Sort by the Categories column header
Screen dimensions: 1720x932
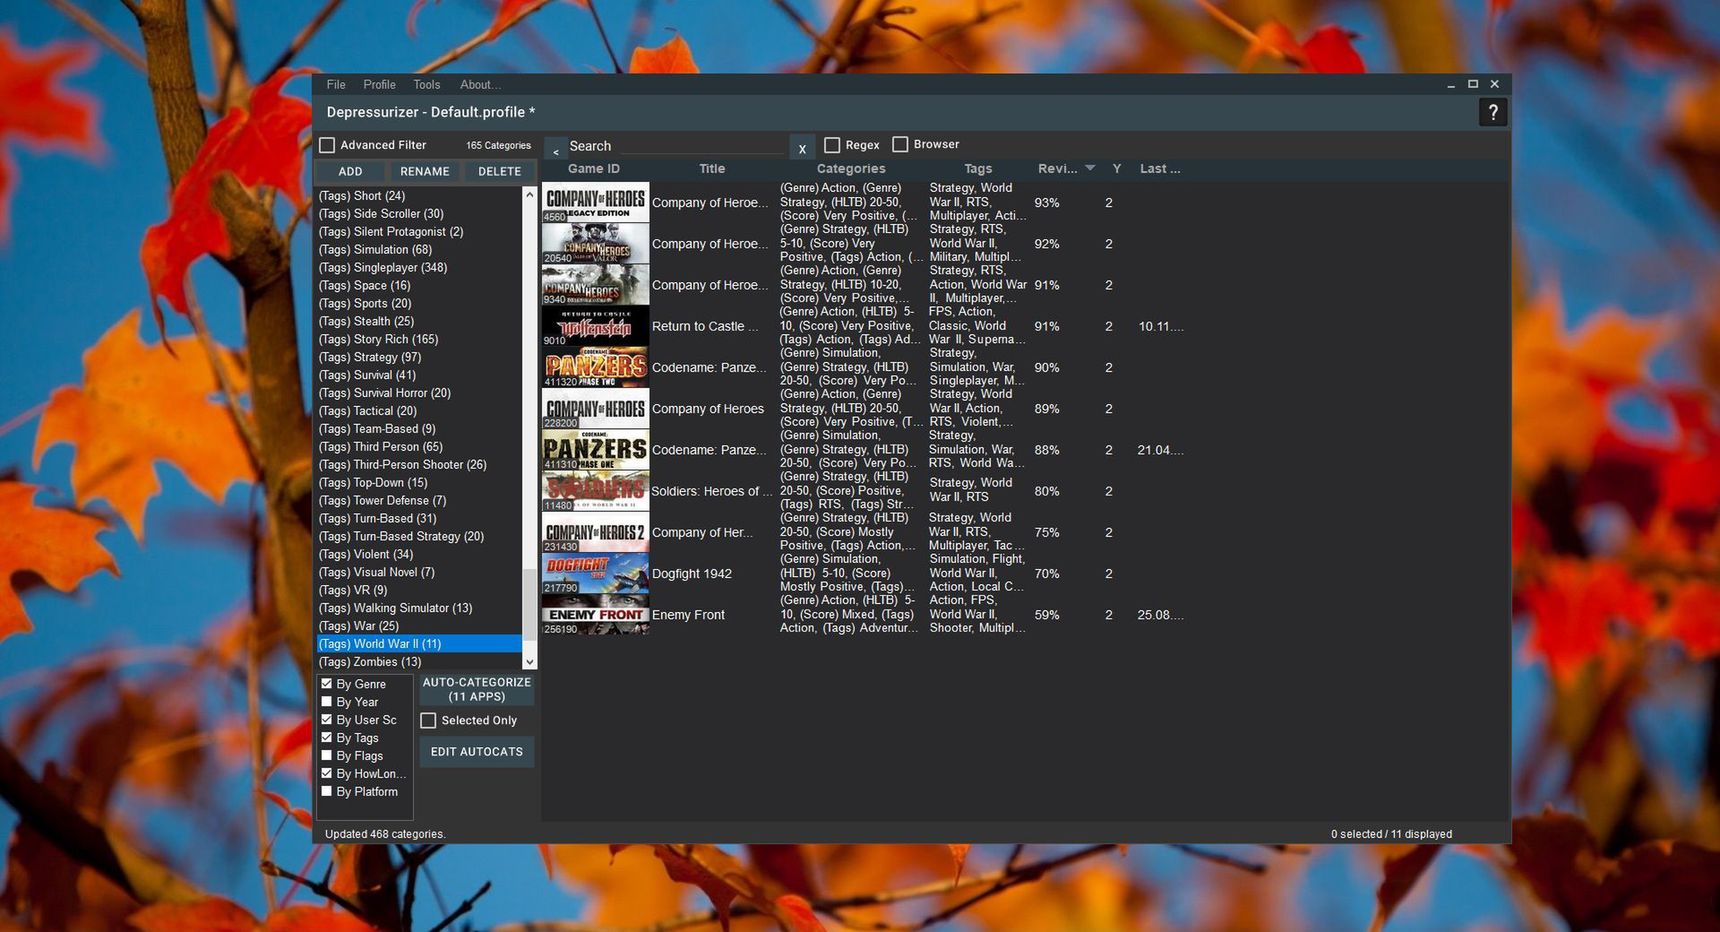tap(851, 169)
